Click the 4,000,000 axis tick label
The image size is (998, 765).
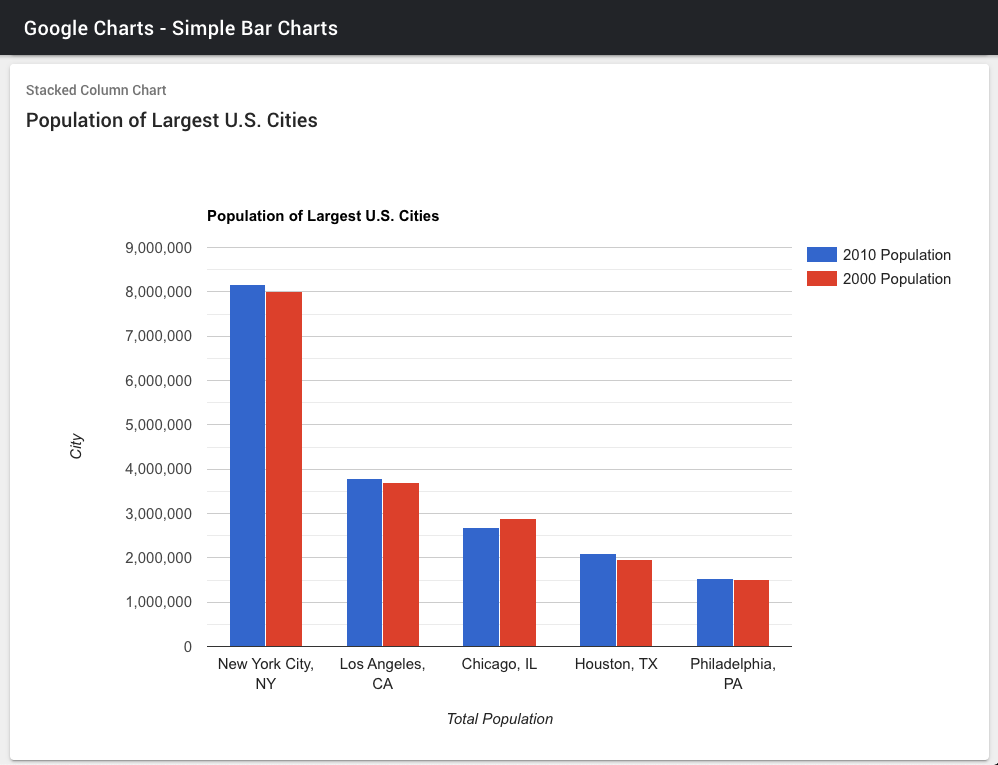click(158, 469)
